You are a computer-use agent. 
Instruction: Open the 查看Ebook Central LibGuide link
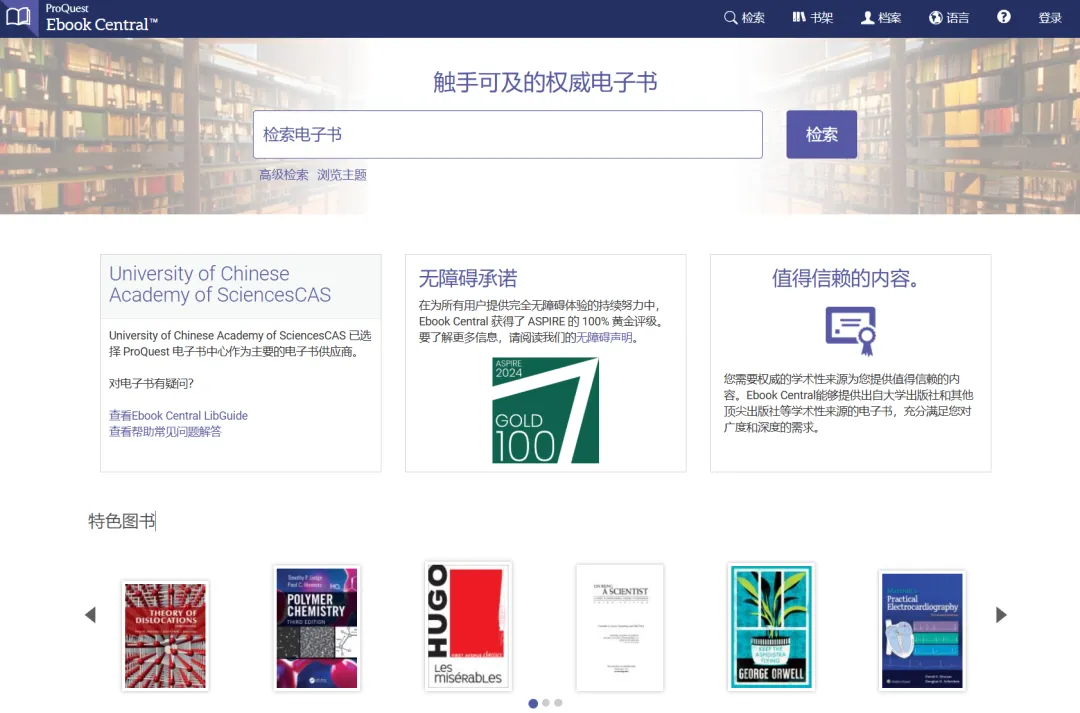click(178, 415)
